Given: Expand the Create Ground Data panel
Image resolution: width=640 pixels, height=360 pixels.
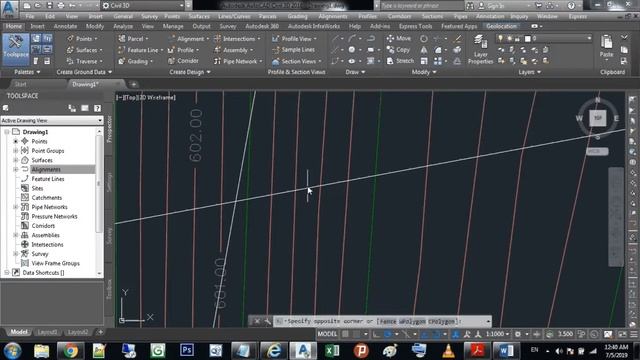Looking at the screenshot, I should pyautogui.click(x=84, y=72).
